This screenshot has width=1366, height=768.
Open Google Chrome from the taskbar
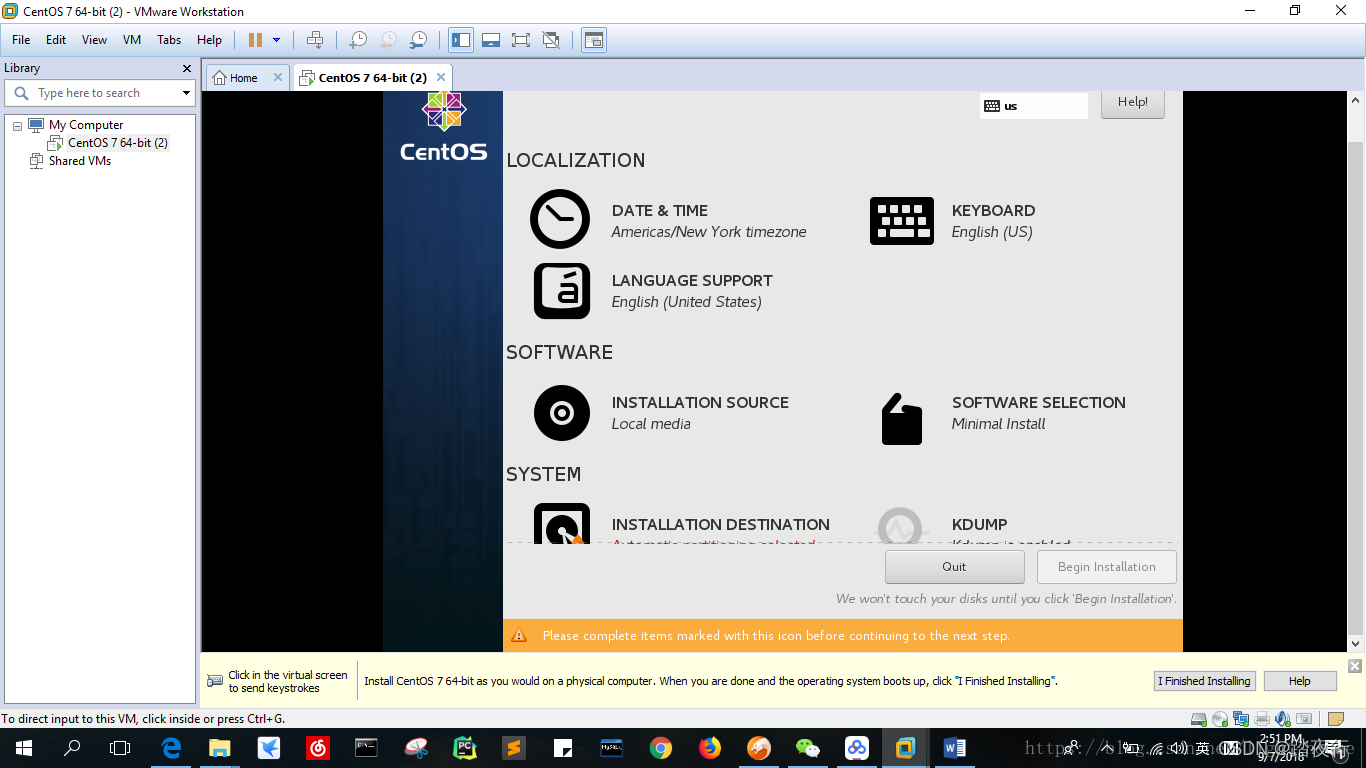(661, 748)
